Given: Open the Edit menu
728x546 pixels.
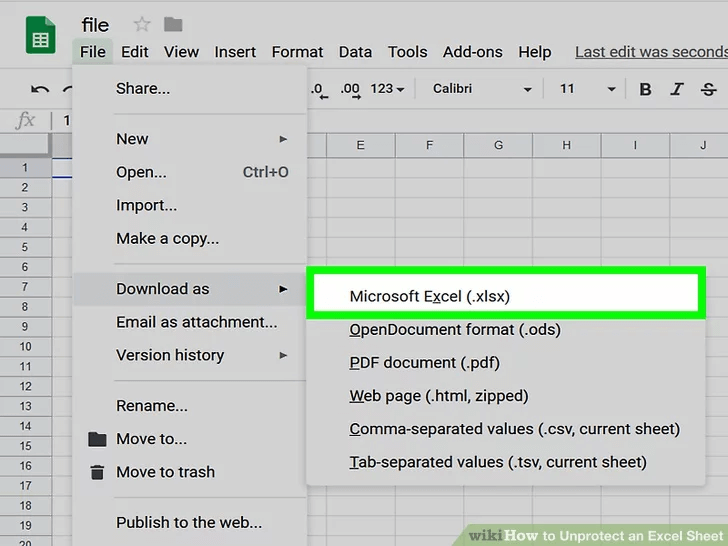Looking at the screenshot, I should 135,52.
